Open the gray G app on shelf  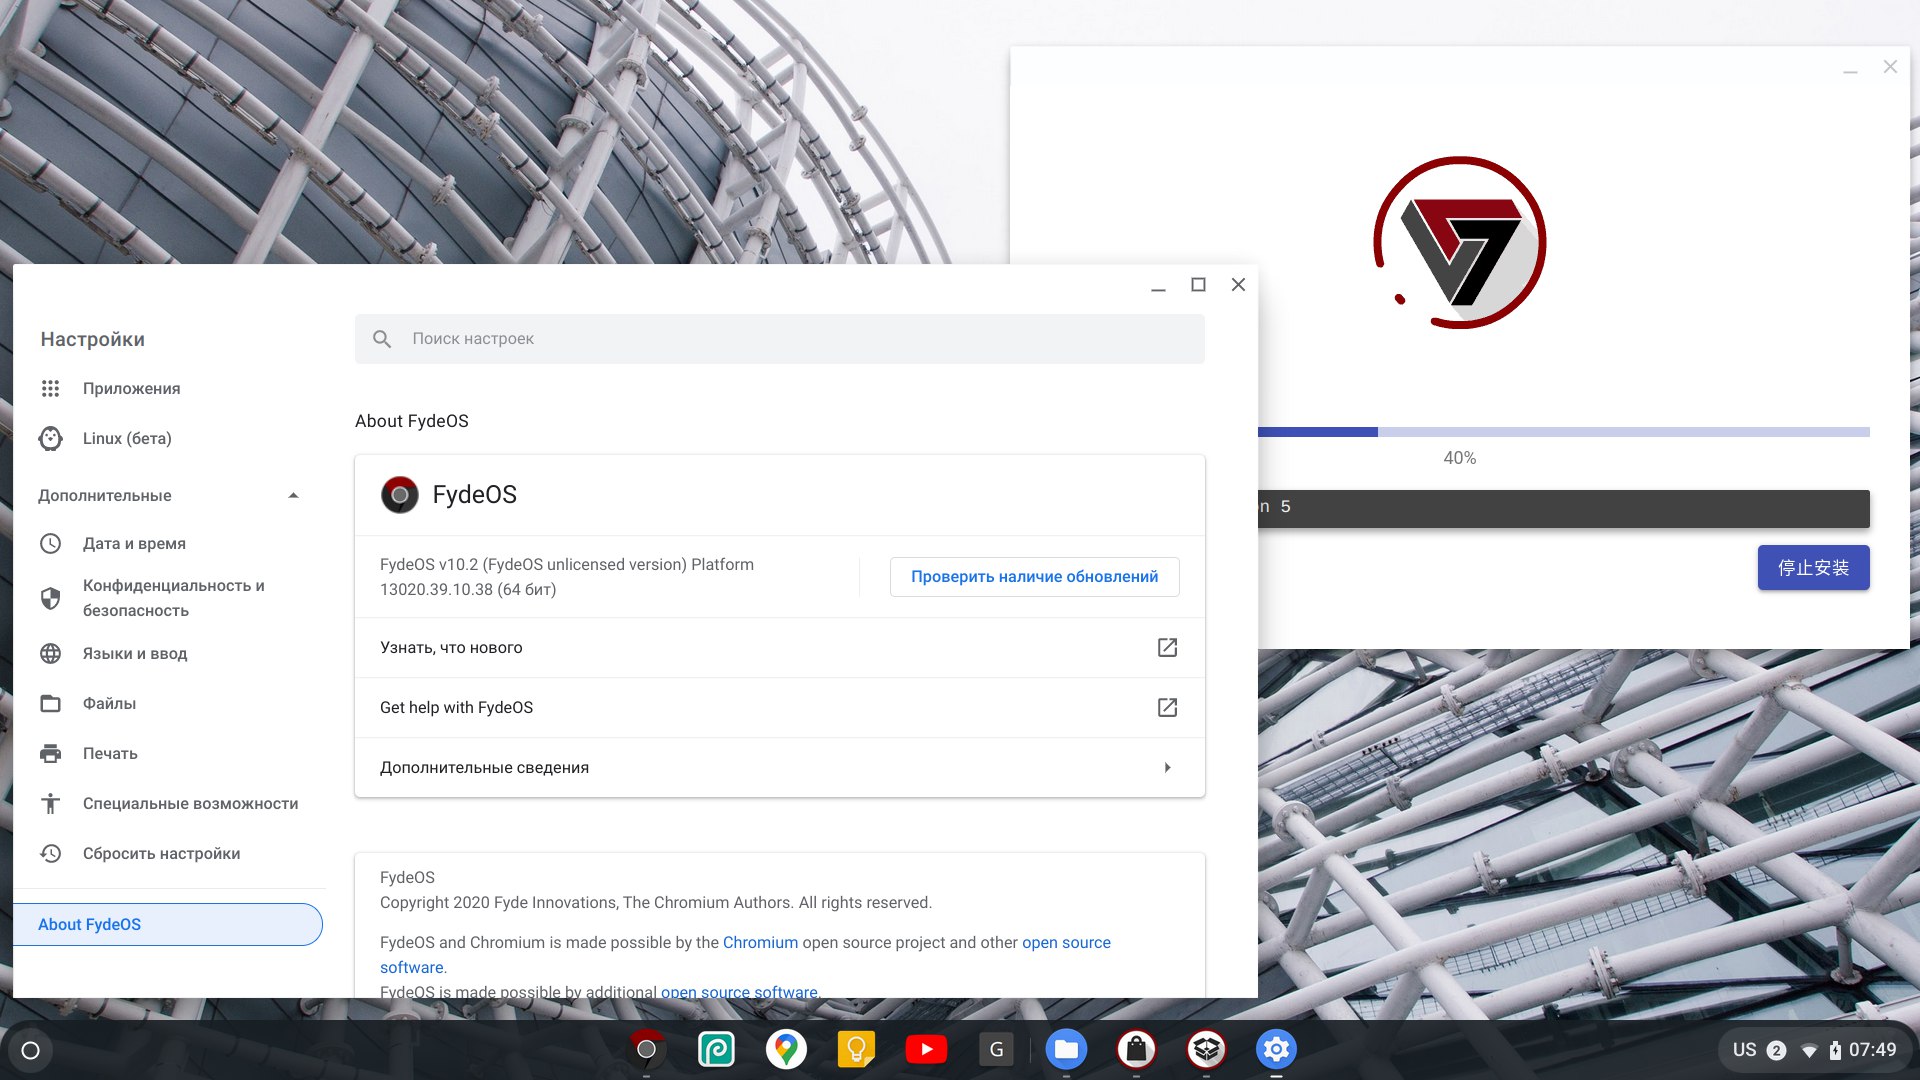click(996, 1049)
